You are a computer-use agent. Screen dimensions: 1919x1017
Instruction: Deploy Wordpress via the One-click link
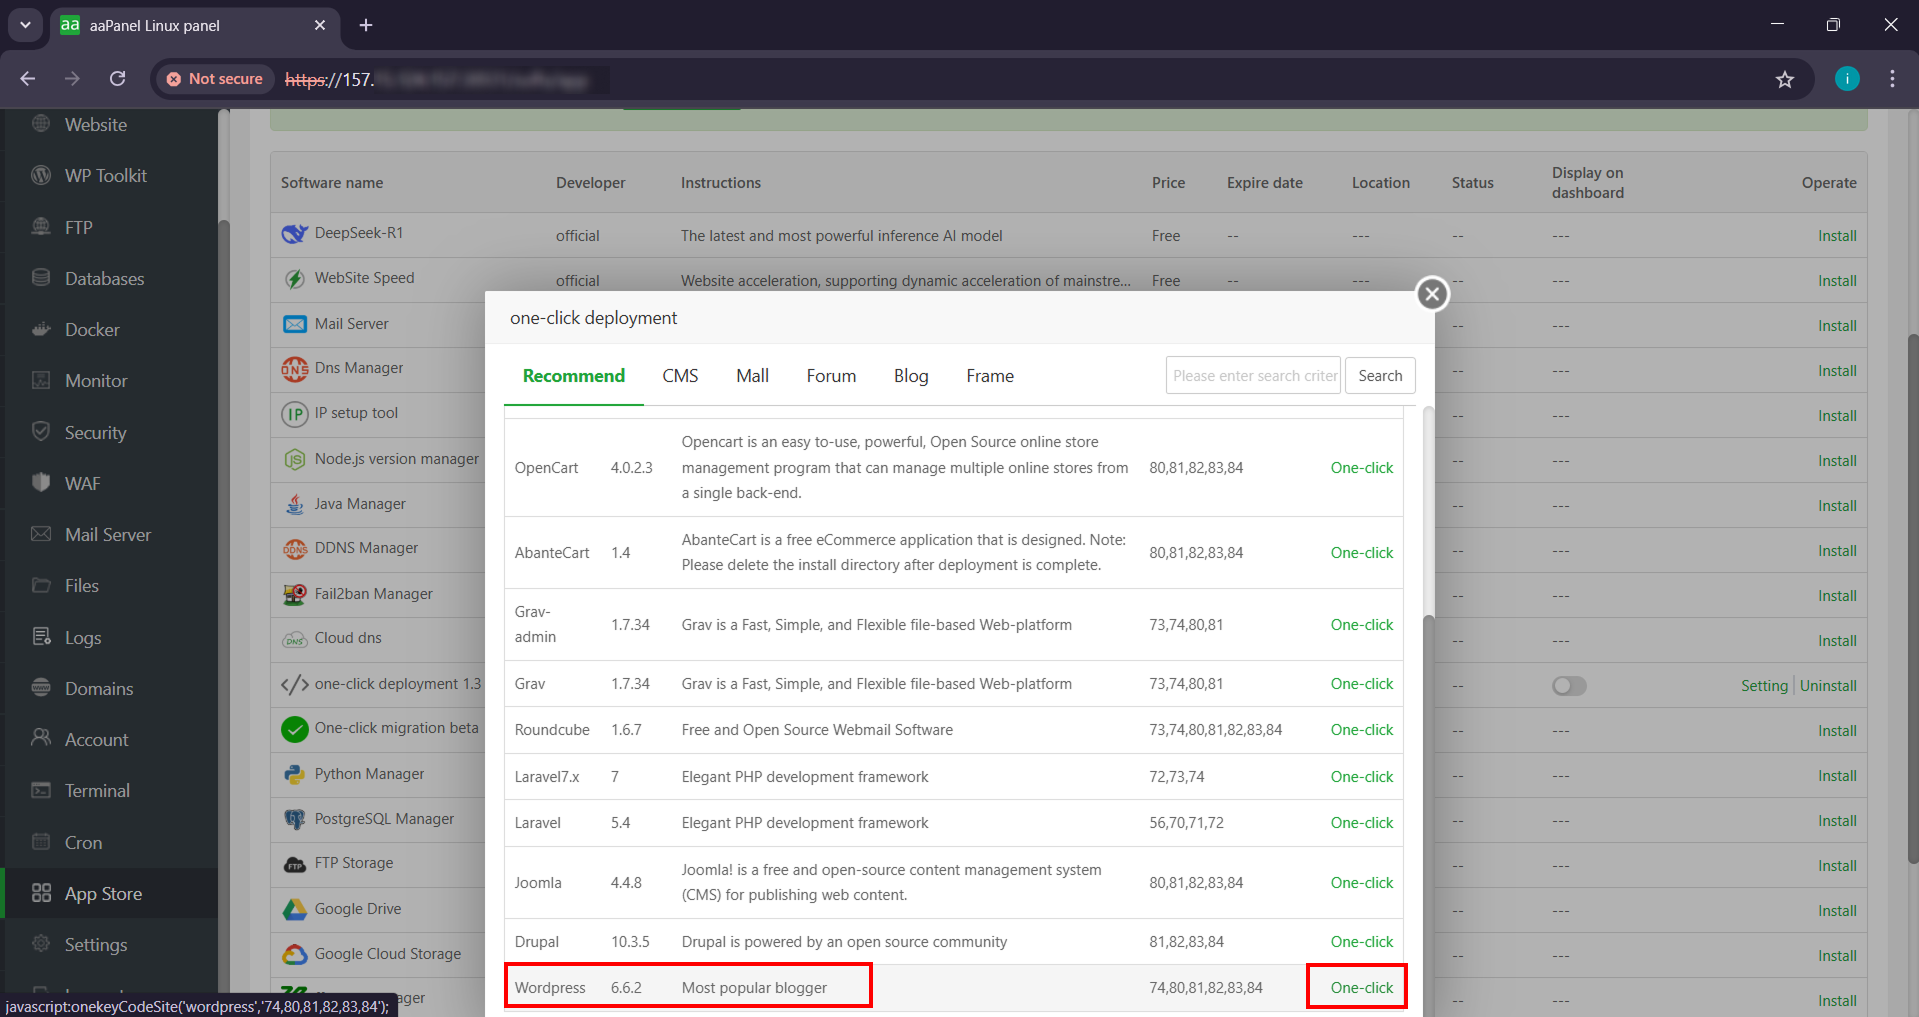pyautogui.click(x=1361, y=987)
